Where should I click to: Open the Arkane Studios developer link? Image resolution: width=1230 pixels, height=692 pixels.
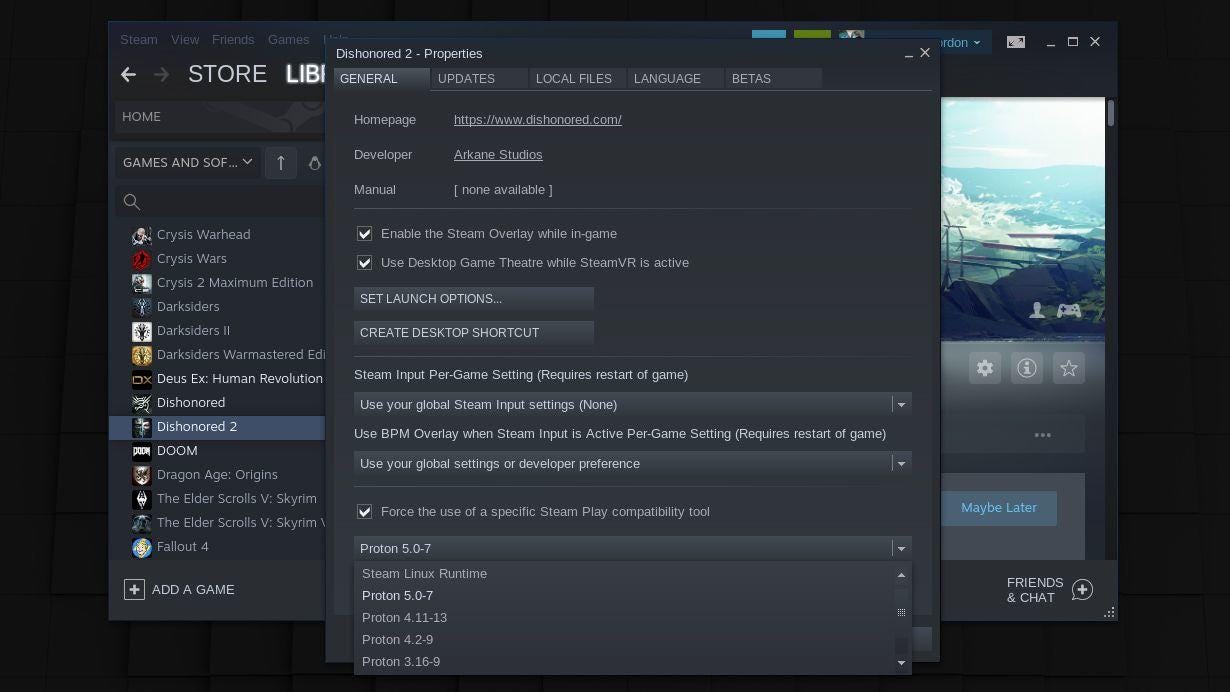point(498,154)
